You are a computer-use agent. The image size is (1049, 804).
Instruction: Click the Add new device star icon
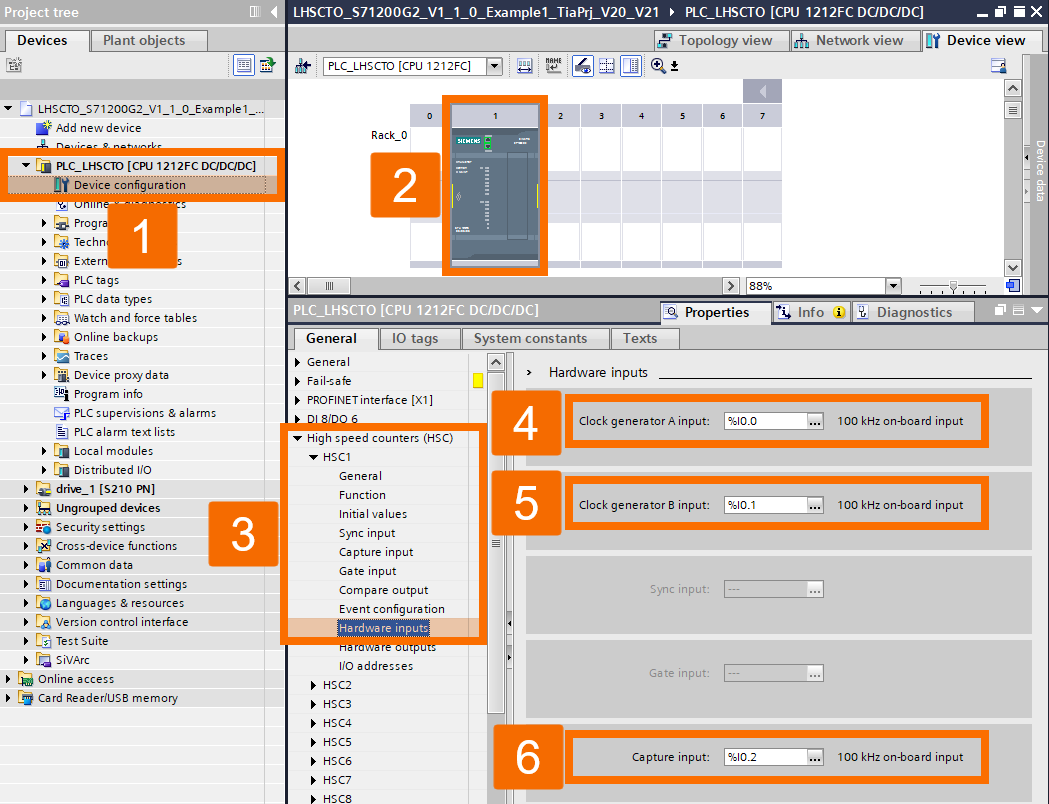pos(43,128)
